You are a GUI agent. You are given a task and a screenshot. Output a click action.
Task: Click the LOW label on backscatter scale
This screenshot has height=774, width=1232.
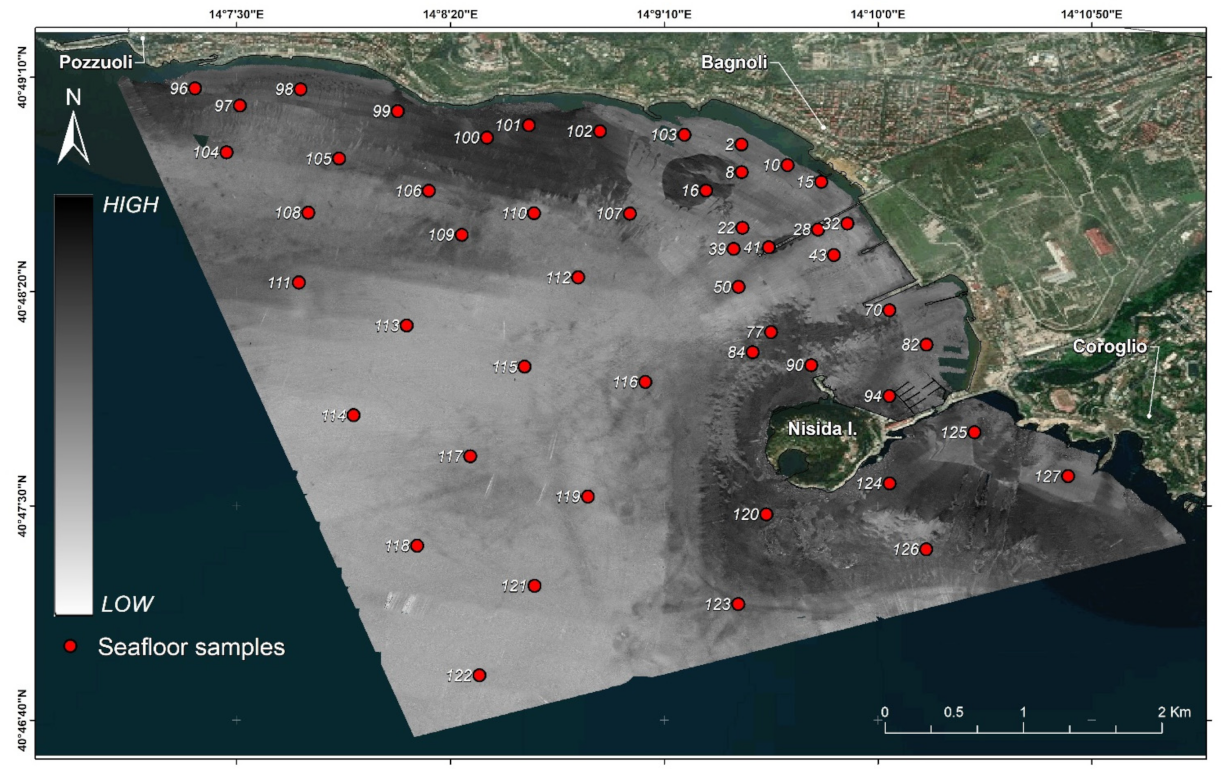point(127,604)
